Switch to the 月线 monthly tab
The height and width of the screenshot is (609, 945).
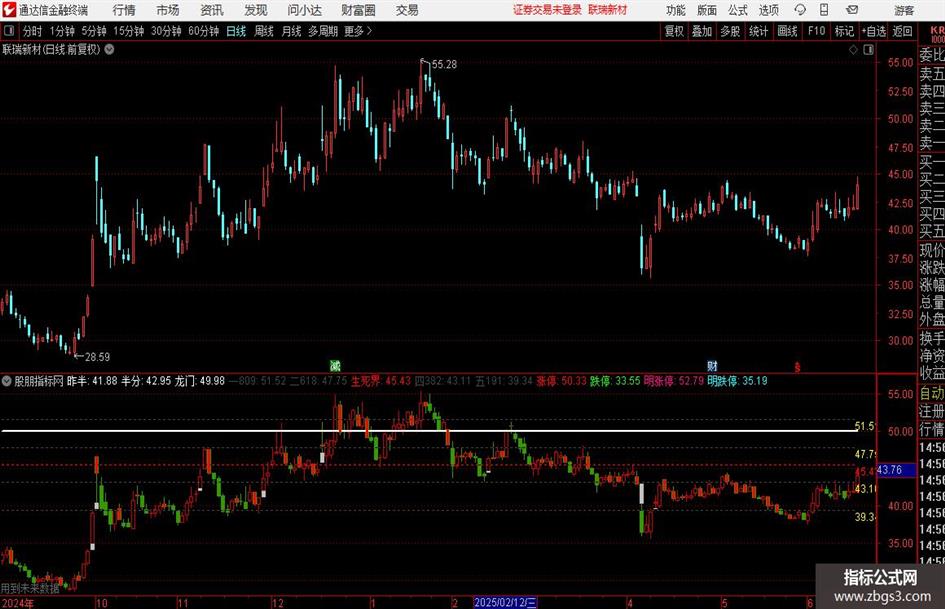[x=292, y=31]
